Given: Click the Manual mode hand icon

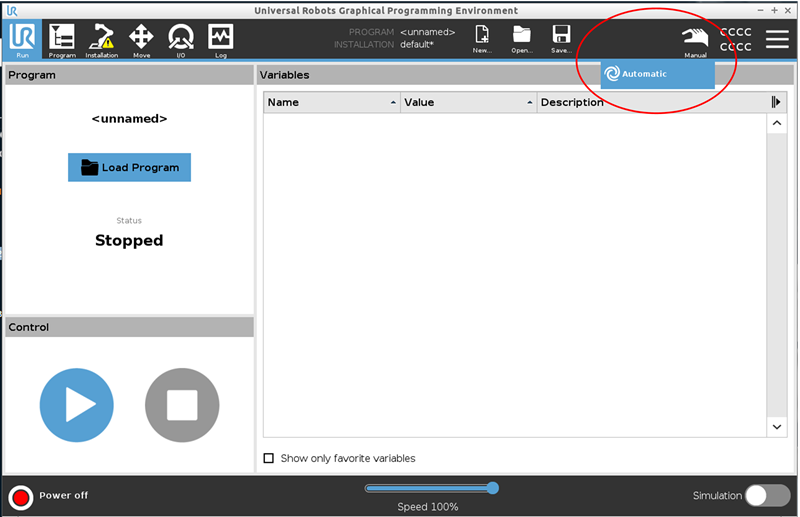Looking at the screenshot, I should (695, 41).
